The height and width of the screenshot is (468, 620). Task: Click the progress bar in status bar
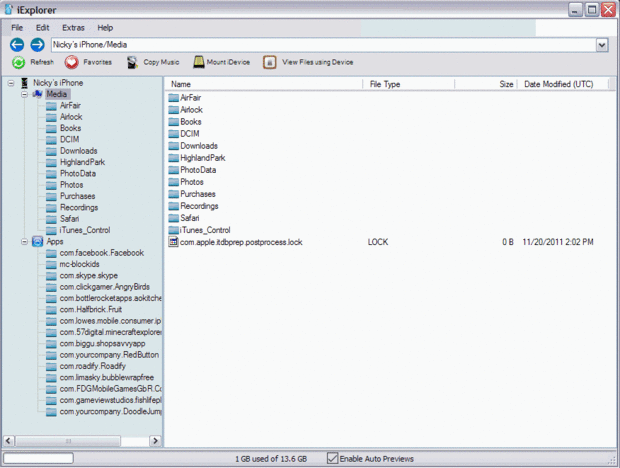point(38,459)
